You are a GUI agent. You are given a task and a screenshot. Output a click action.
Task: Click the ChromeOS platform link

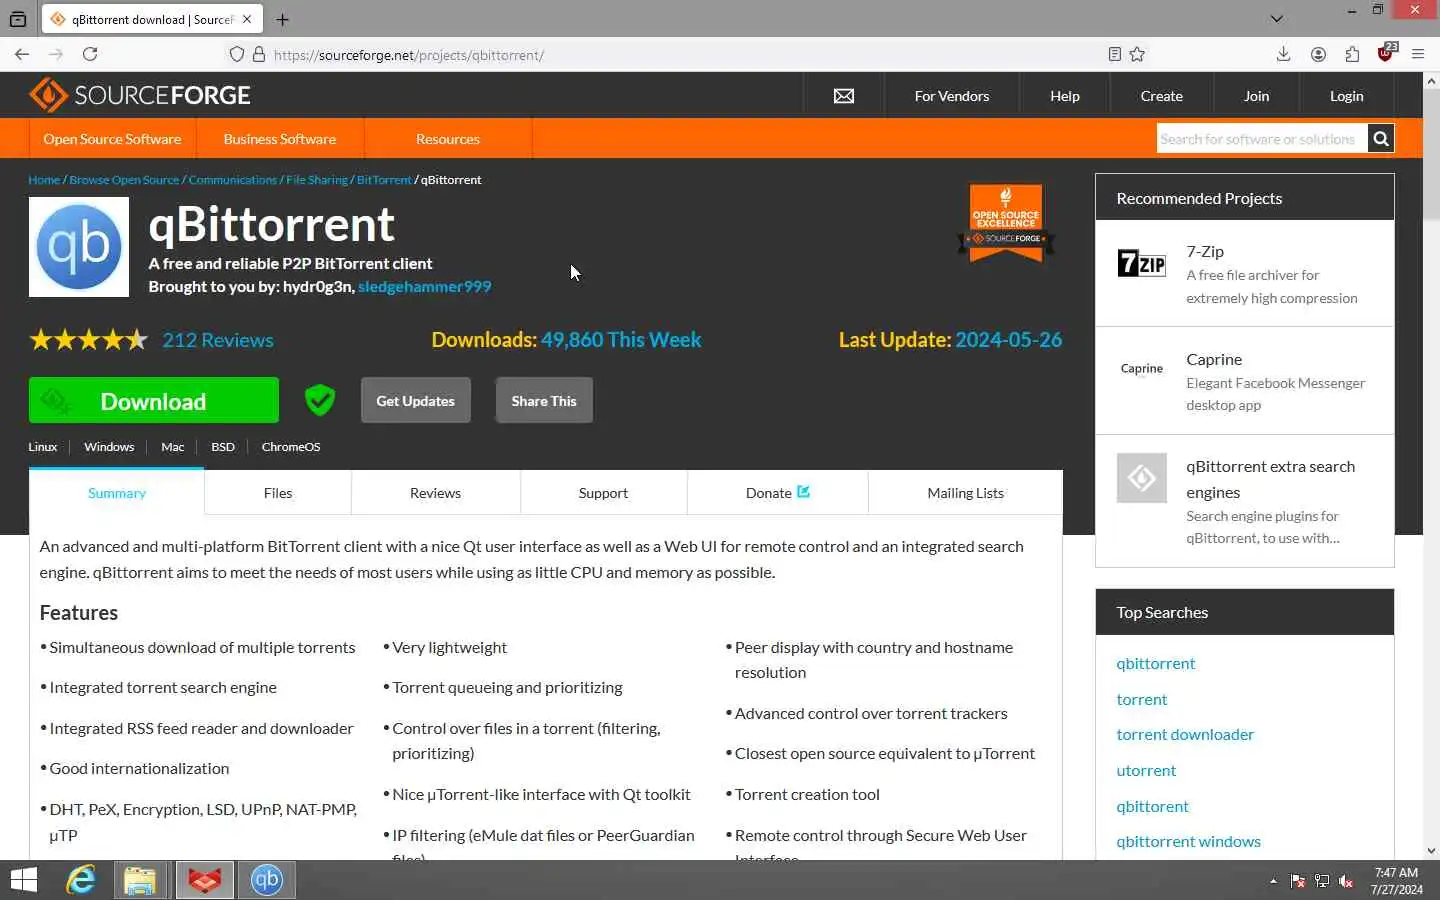click(291, 447)
